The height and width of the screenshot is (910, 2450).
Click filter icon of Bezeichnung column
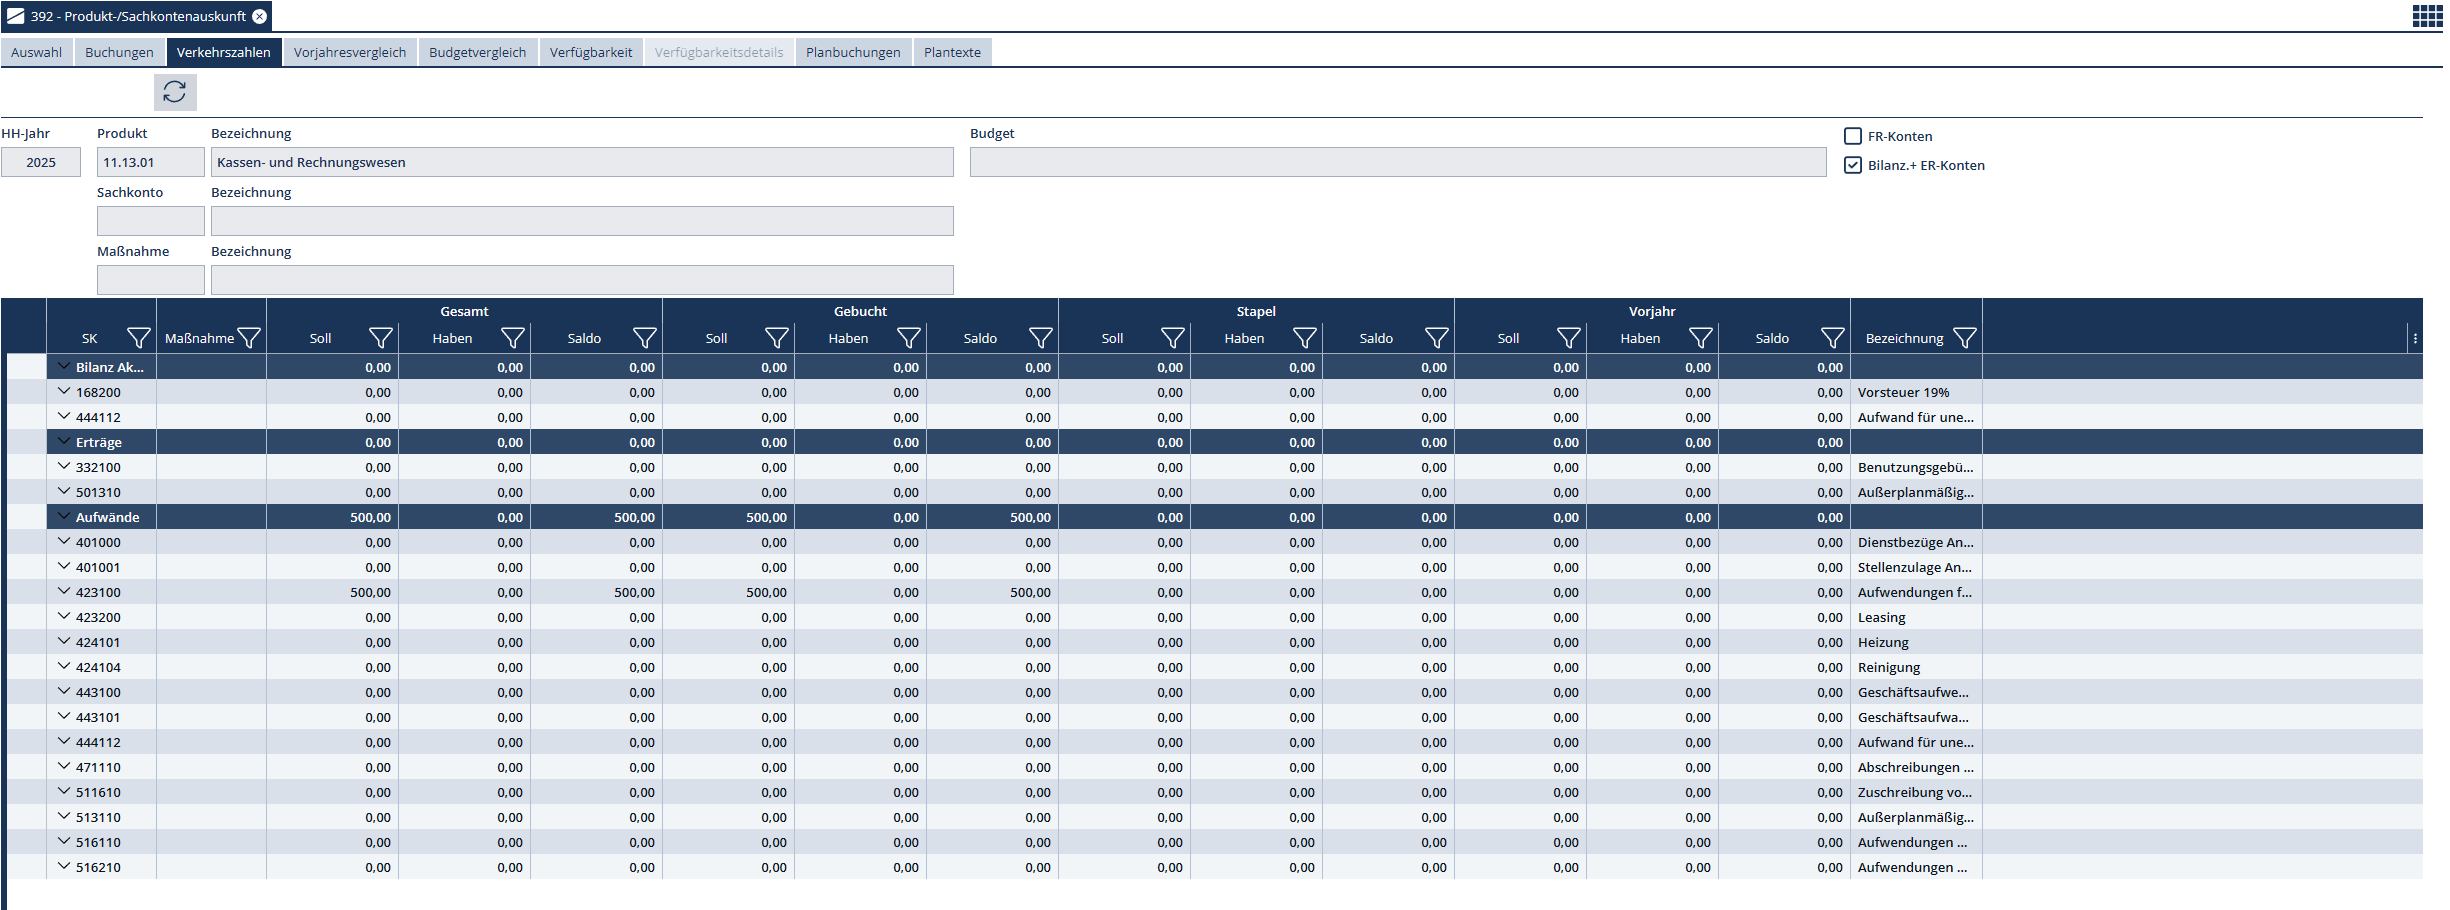point(1964,339)
